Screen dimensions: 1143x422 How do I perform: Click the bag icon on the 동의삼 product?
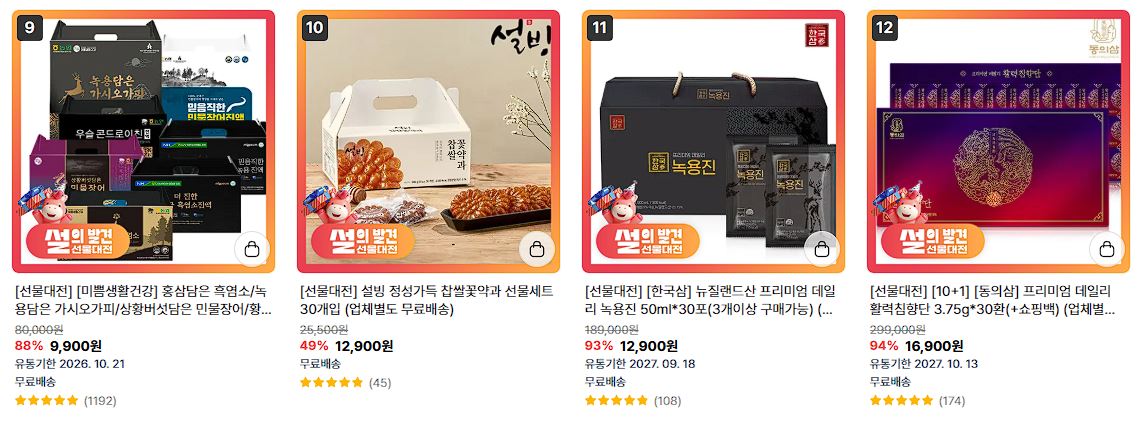tap(1107, 249)
